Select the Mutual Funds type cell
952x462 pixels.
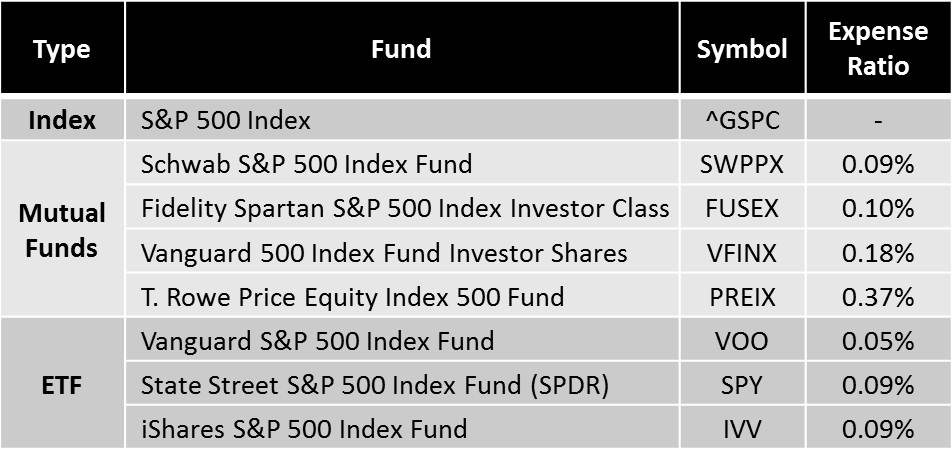[x=62, y=230]
